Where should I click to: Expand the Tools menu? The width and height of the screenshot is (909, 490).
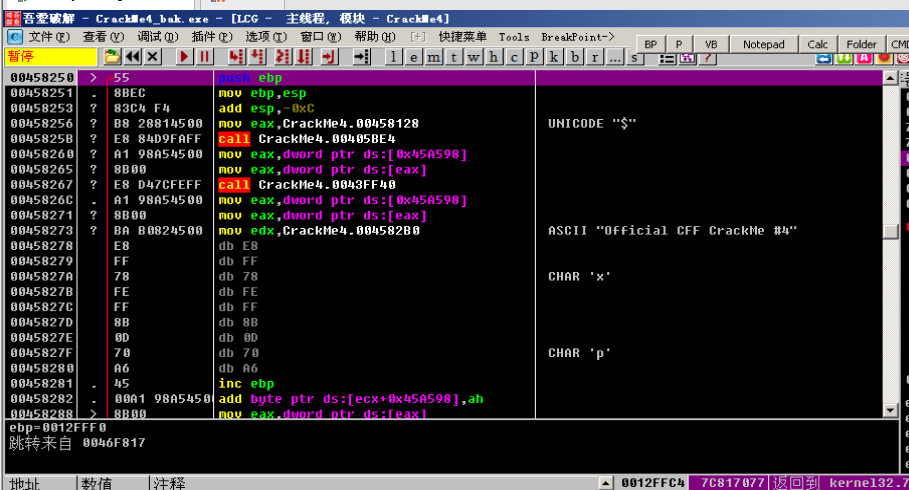tap(514, 37)
